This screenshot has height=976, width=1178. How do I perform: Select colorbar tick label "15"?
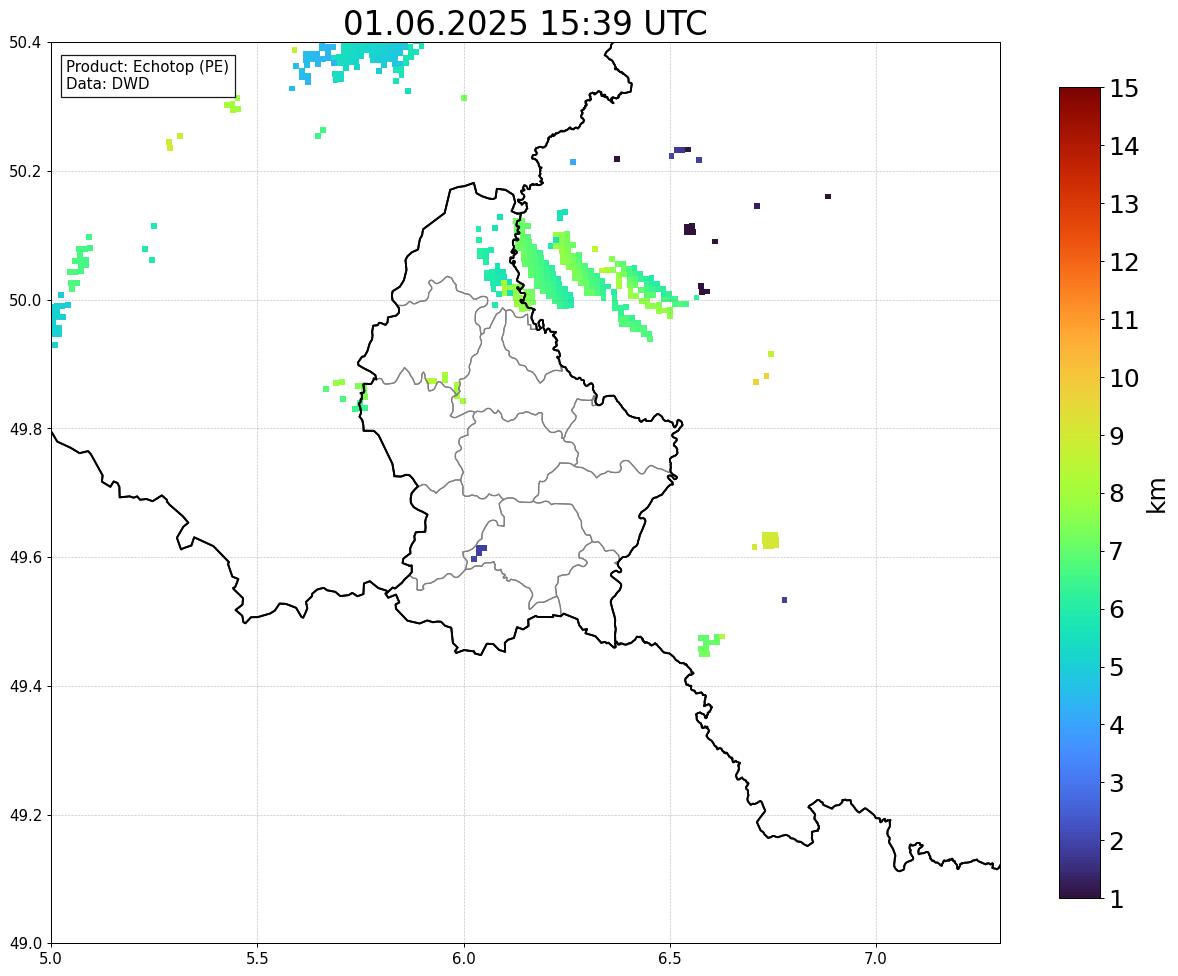(x=1124, y=89)
